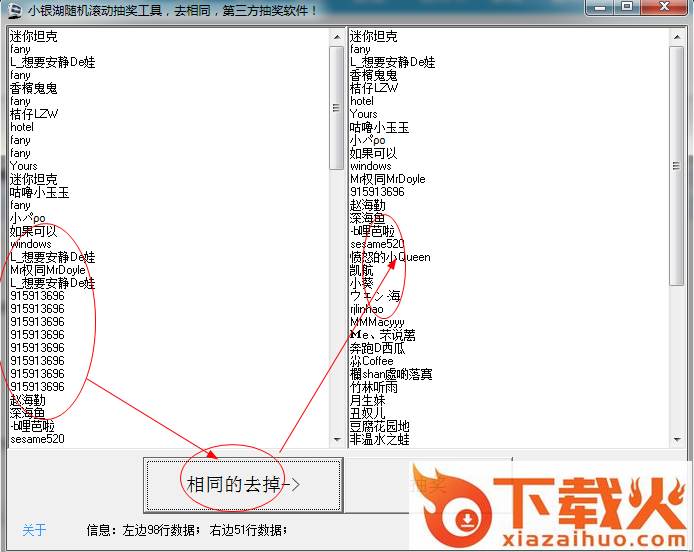Screen dimensions: 694x552
Task: Select "竹林听雨" in the right list
Action: [x=373, y=387]
